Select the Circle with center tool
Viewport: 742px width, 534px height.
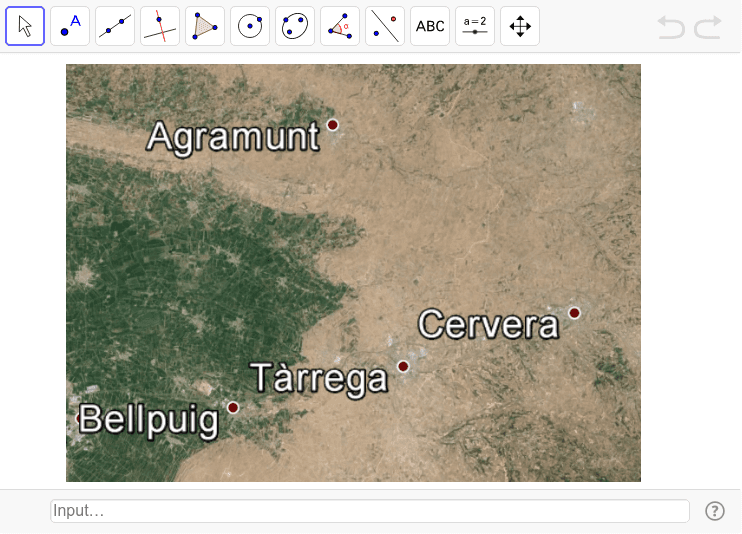tap(250, 26)
